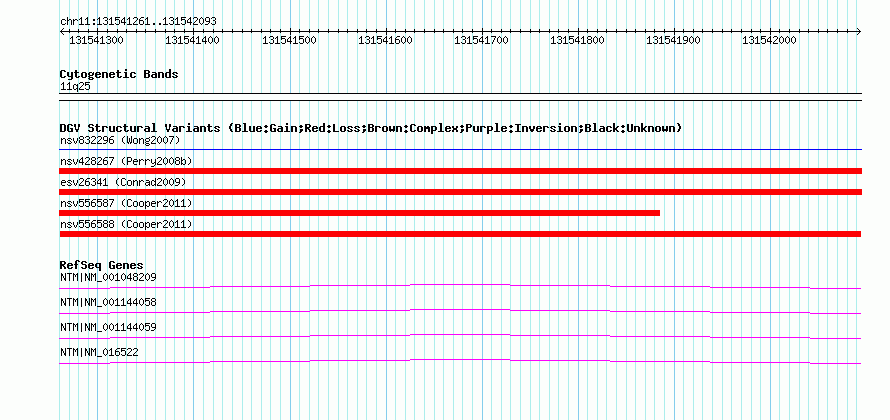The width and height of the screenshot is (890, 420).
Task: Open transcript NTM|NM_001048209 label
Action: tap(108, 278)
